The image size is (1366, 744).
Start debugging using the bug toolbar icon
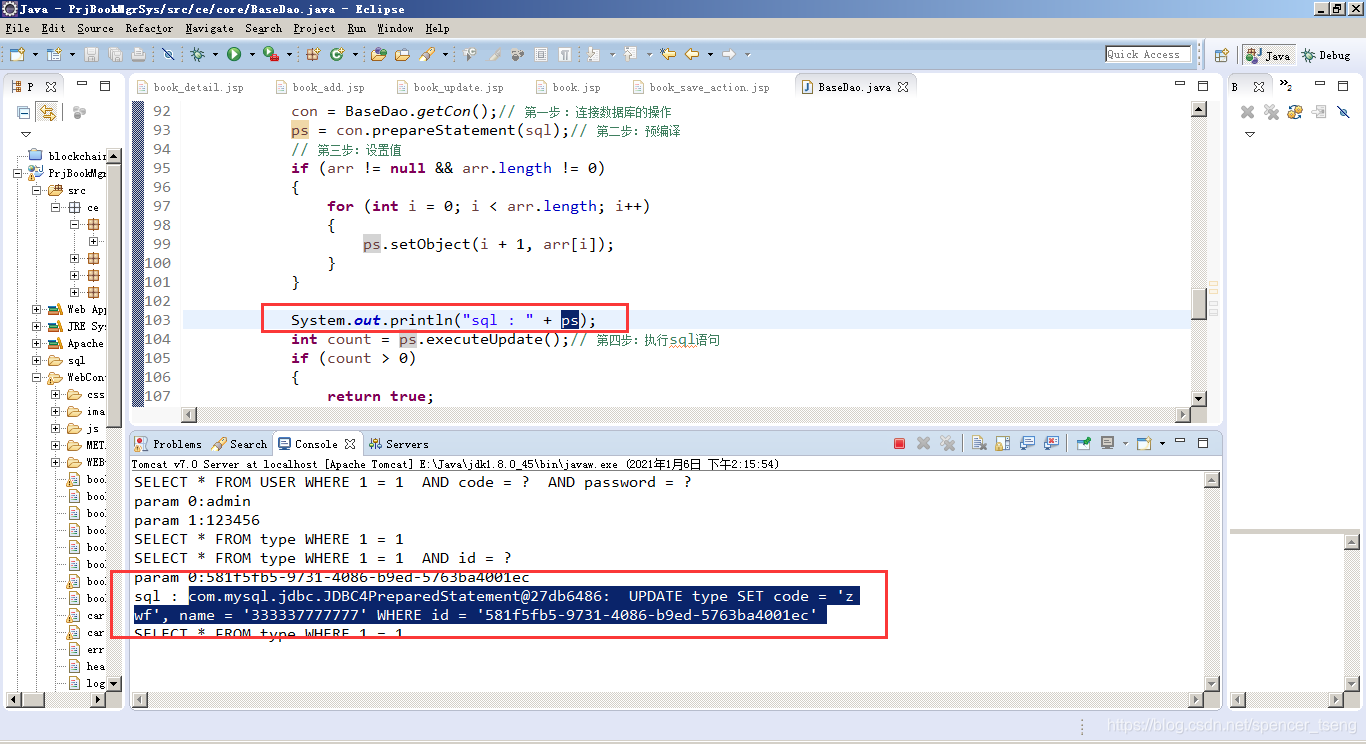[197, 54]
